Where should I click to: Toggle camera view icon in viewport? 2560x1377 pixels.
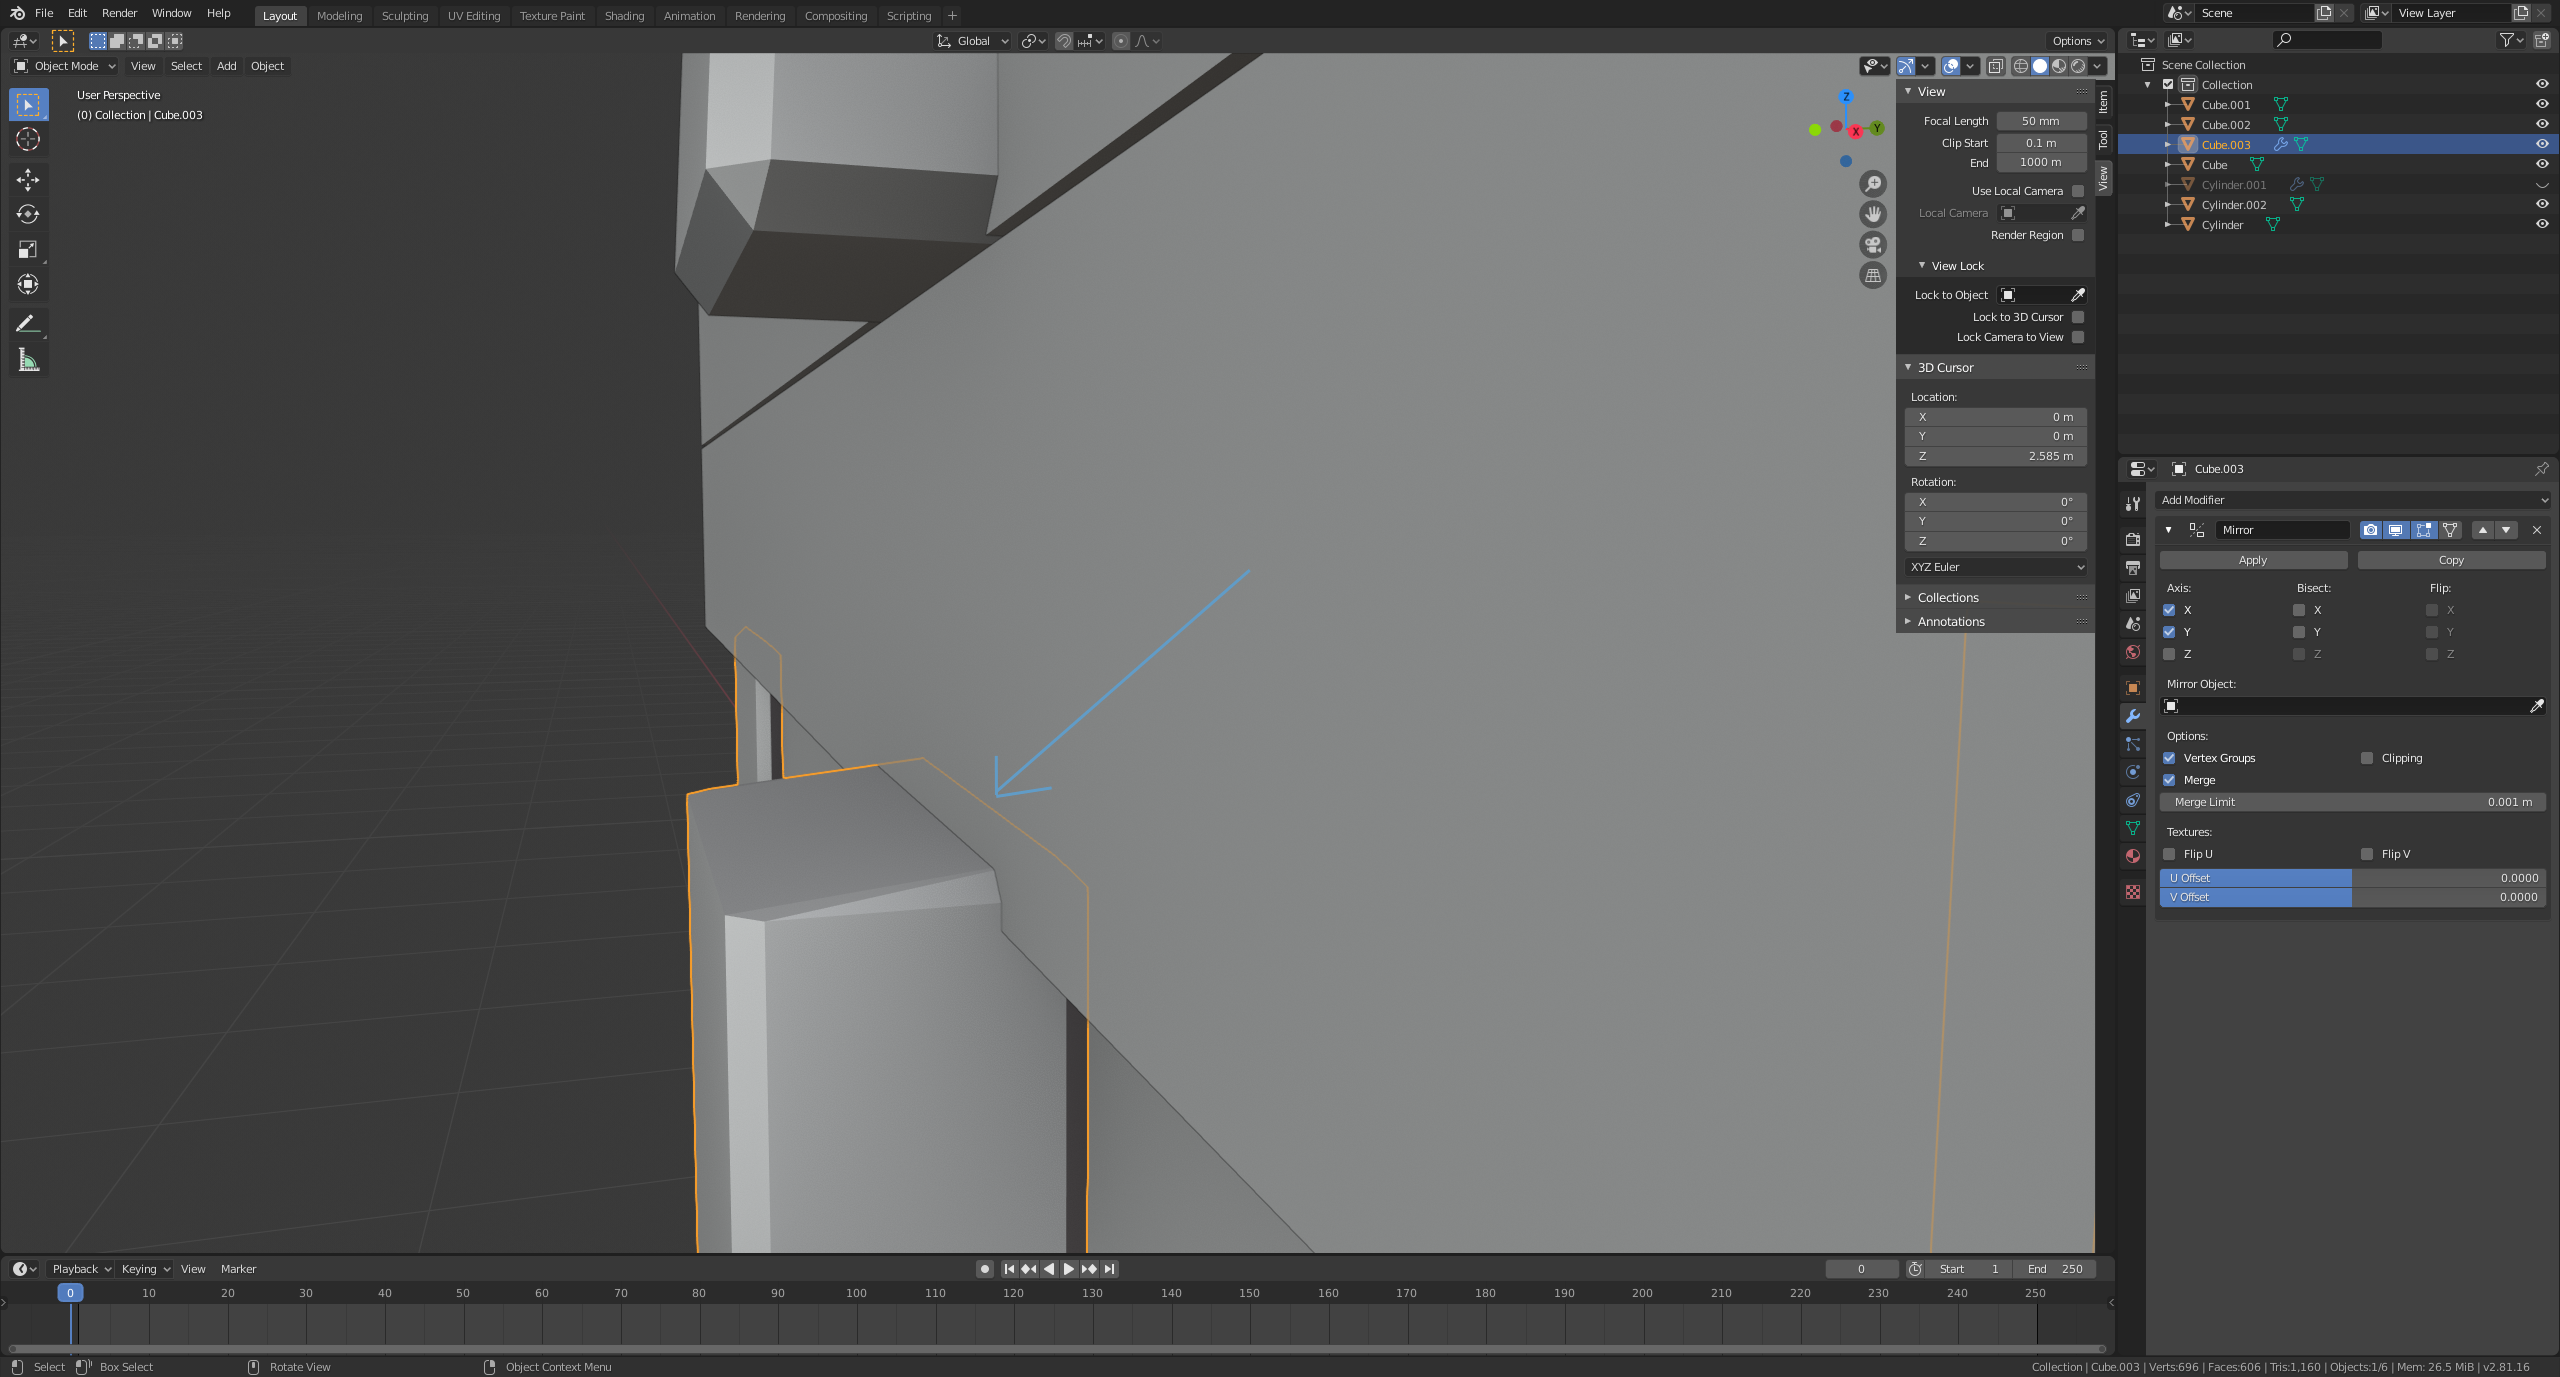1873,245
